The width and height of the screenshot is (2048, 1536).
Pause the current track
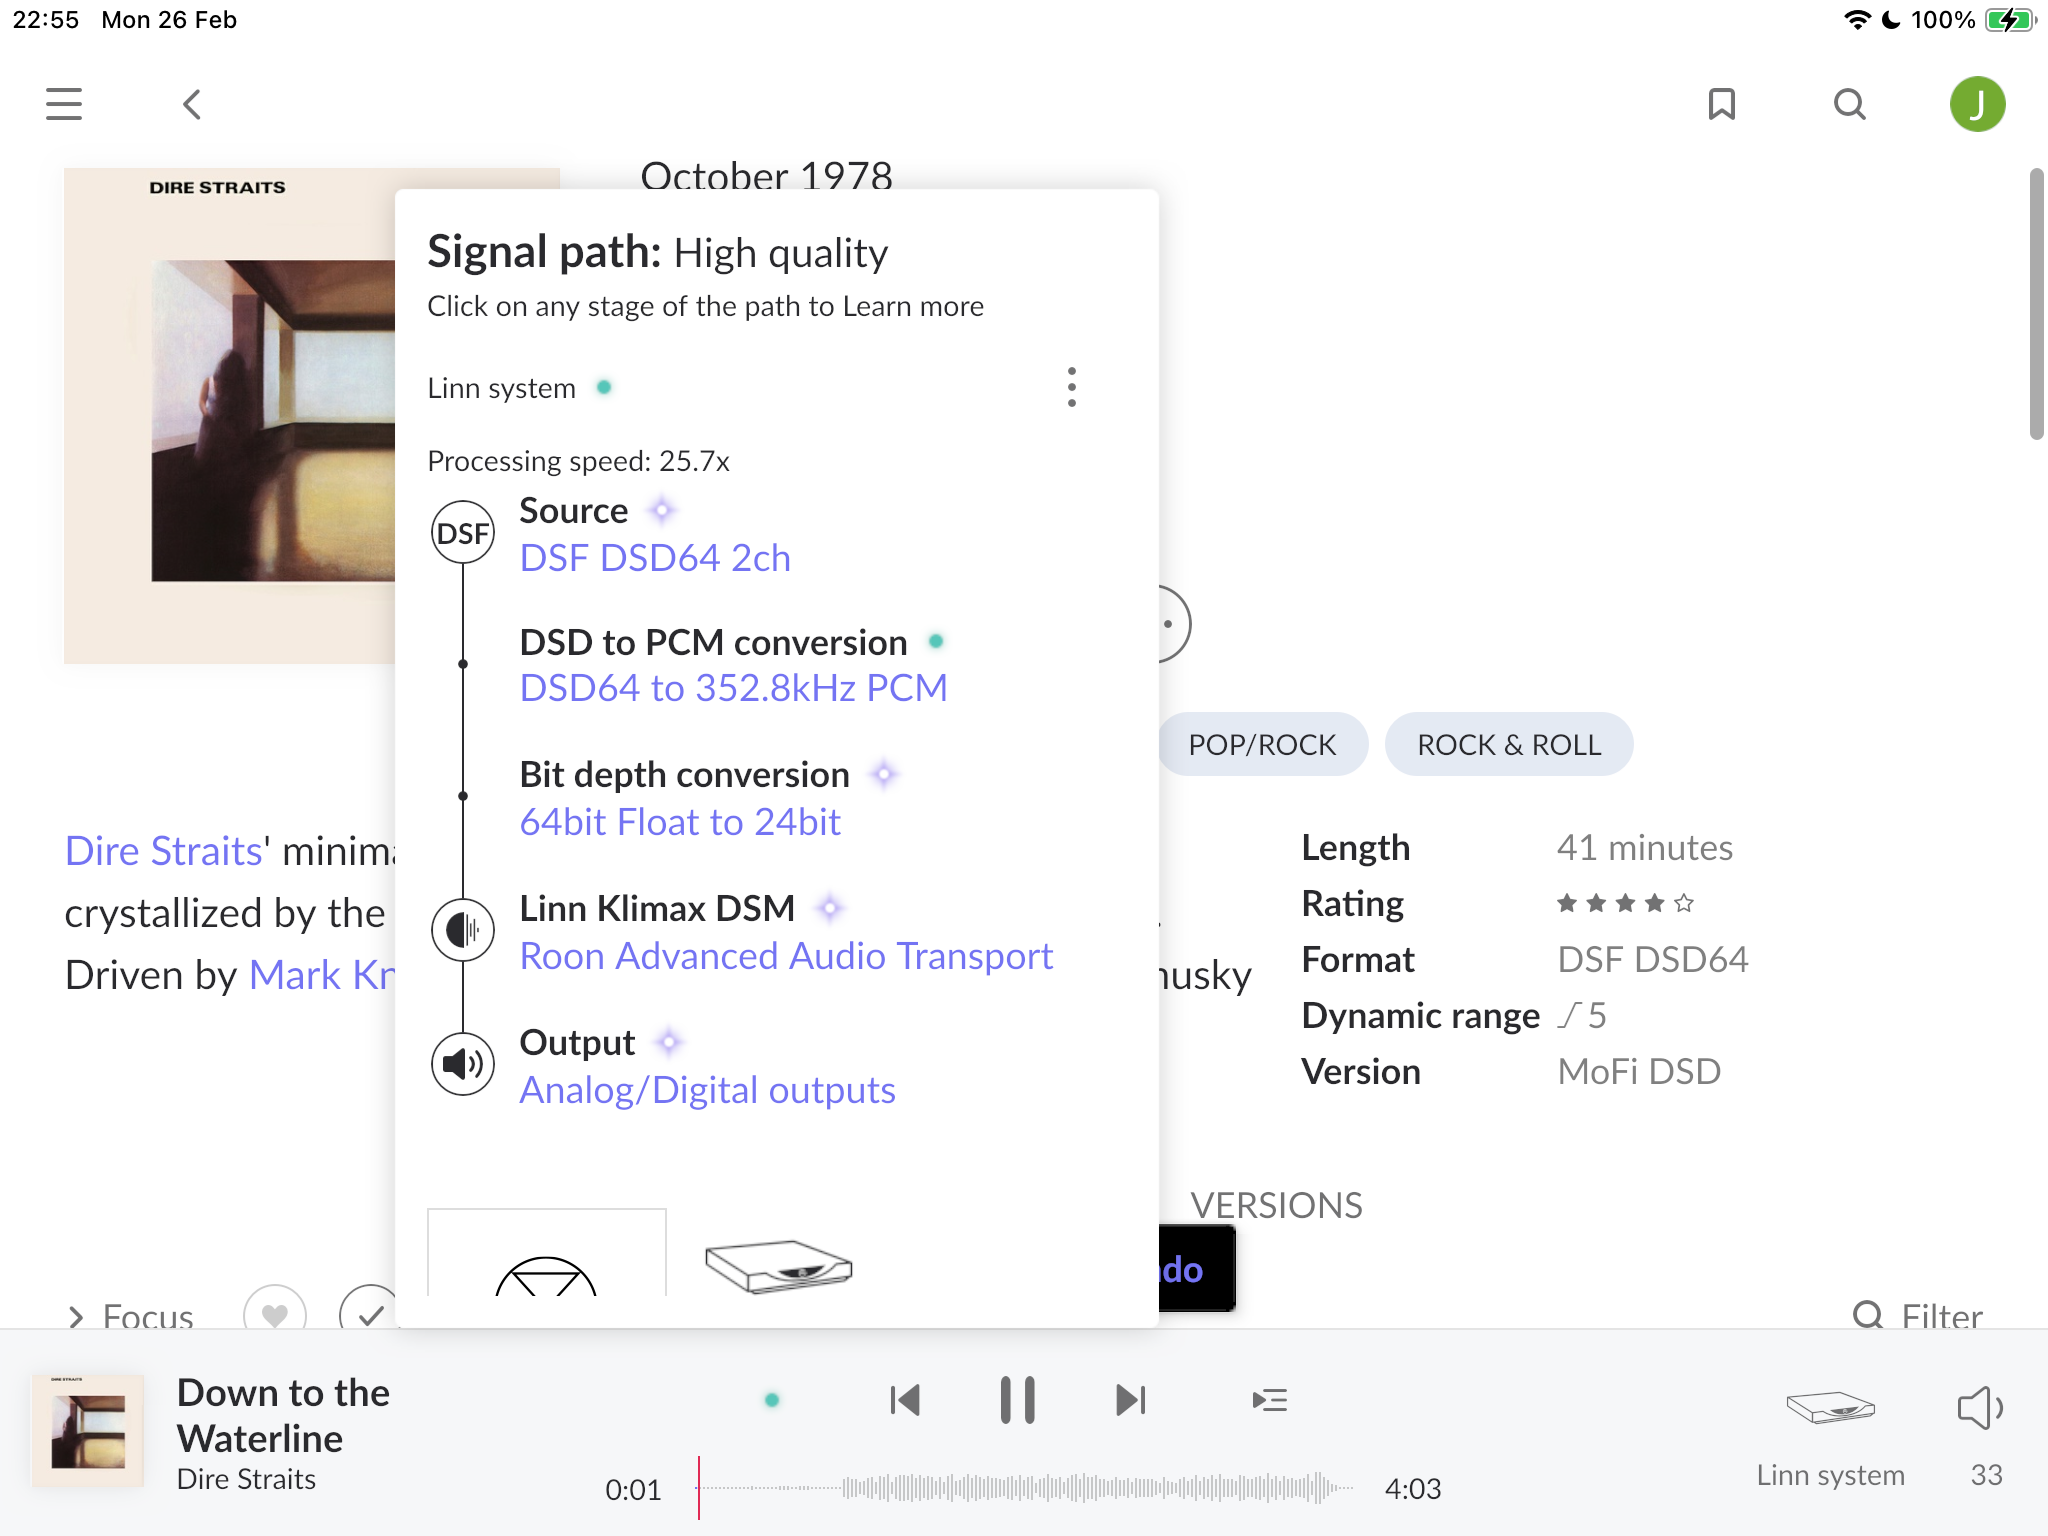1017,1400
